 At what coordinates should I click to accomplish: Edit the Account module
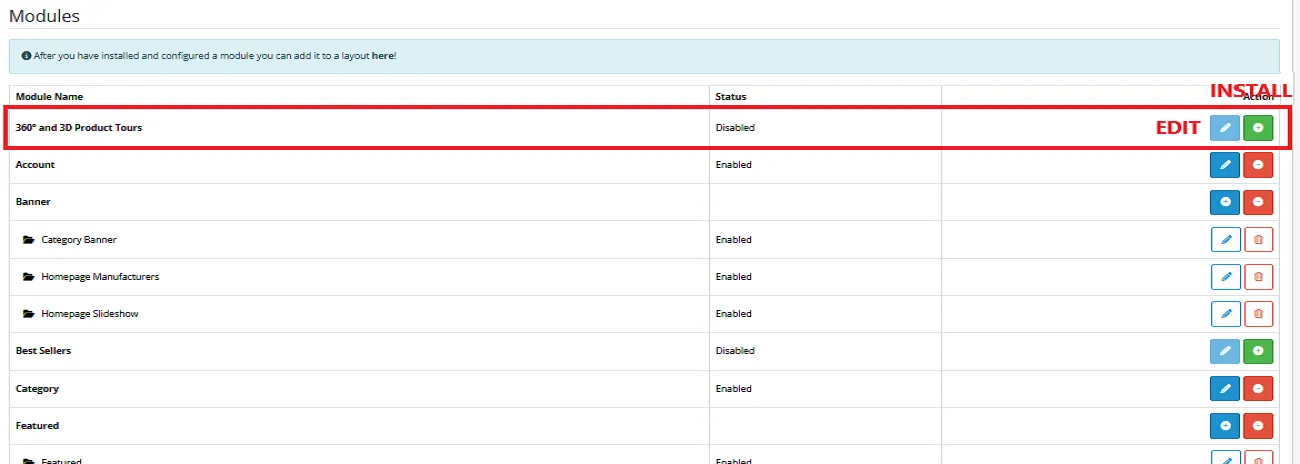click(1225, 165)
